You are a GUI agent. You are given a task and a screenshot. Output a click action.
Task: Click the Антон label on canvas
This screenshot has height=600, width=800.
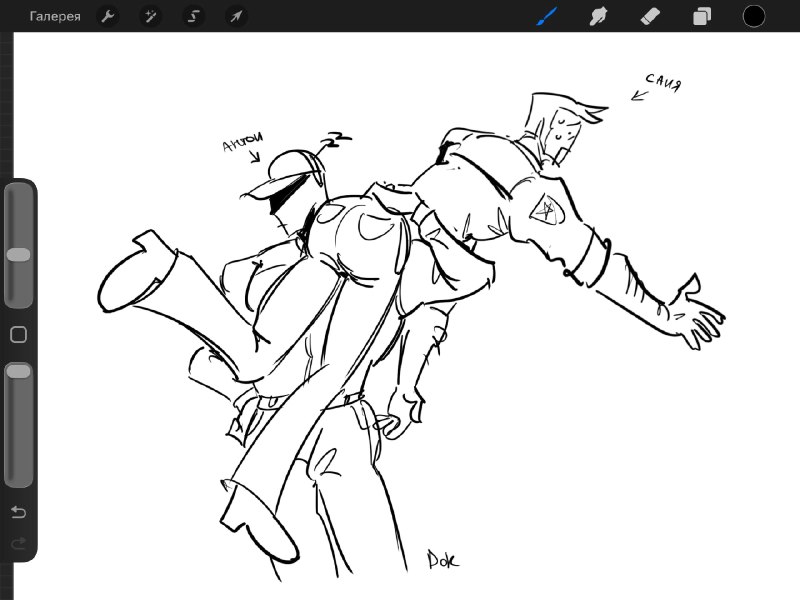coord(243,142)
